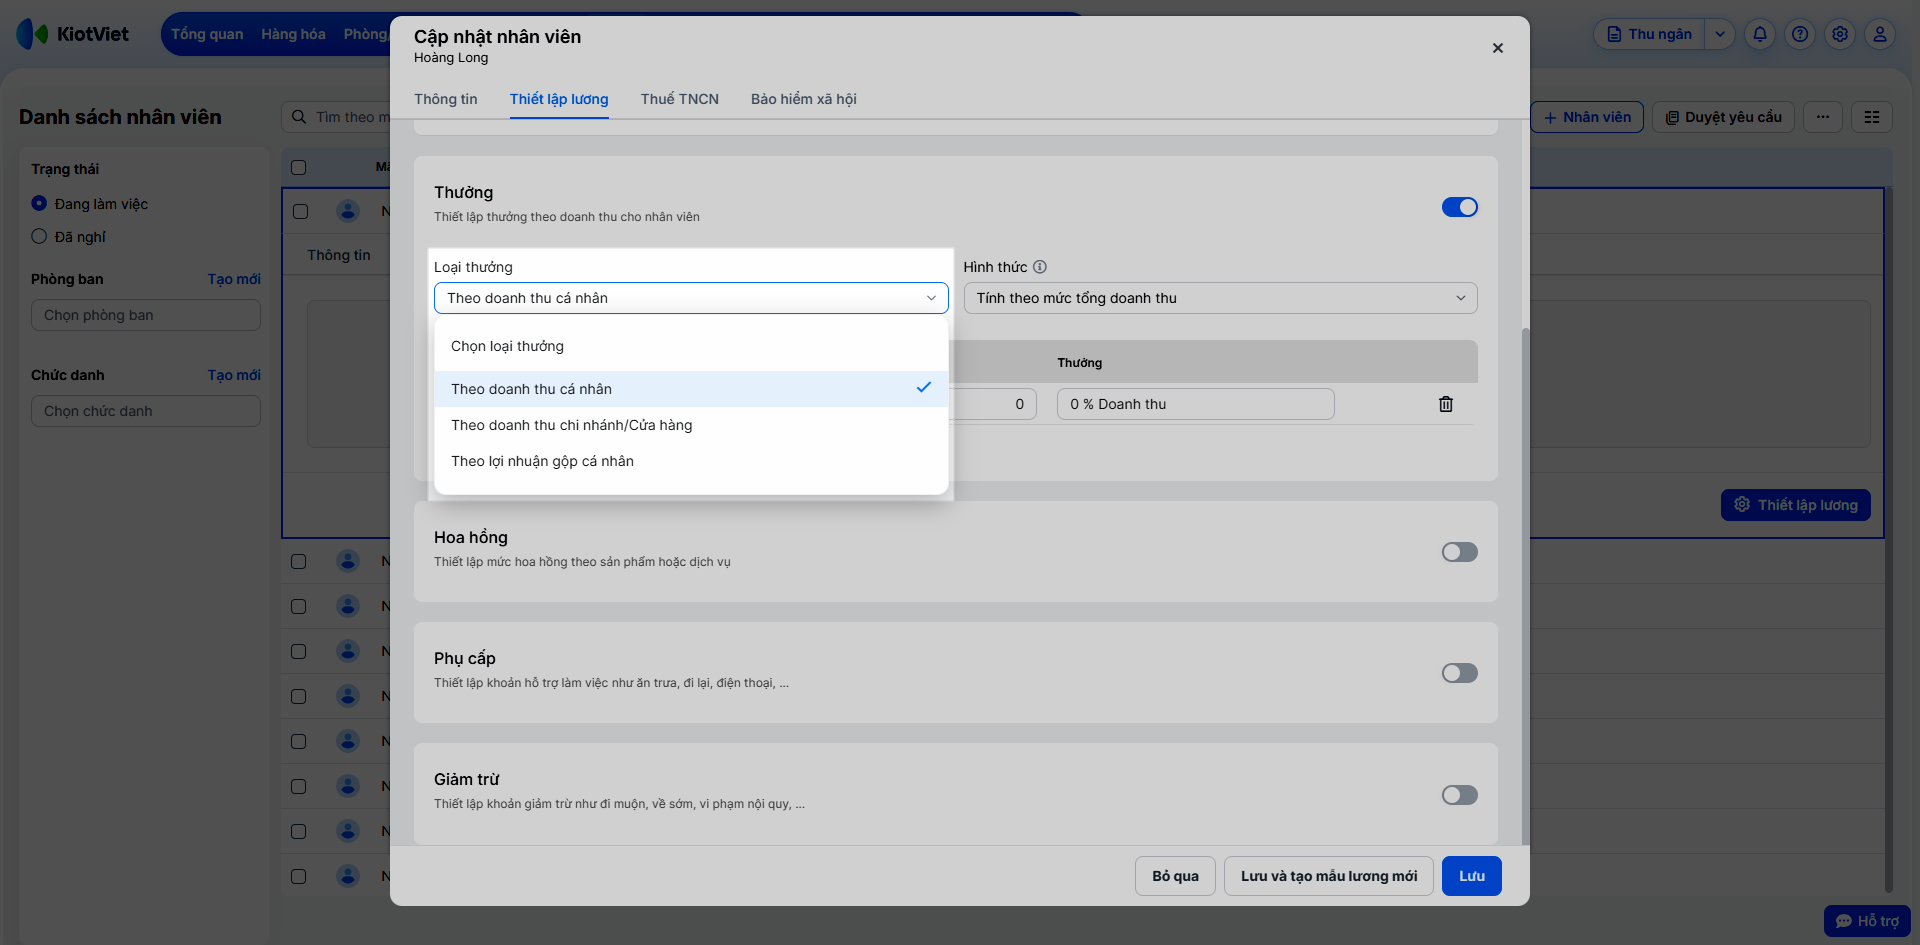Switch to the Bảo hiểm xã hội tab

click(804, 99)
